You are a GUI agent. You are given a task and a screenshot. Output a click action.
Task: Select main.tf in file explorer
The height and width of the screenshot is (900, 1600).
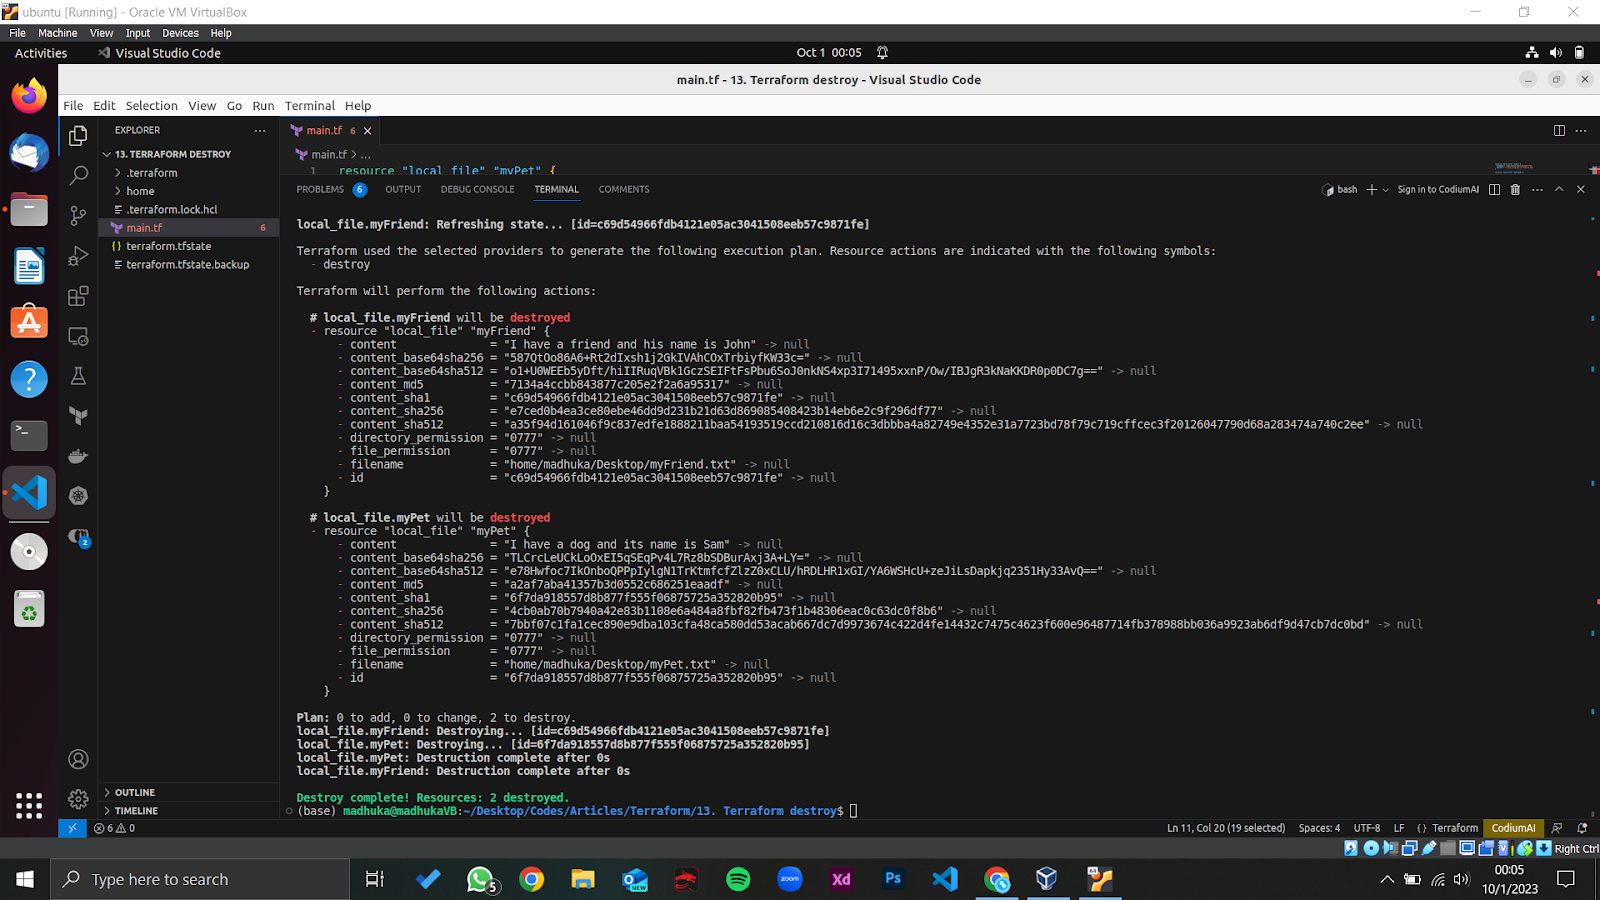point(189,228)
